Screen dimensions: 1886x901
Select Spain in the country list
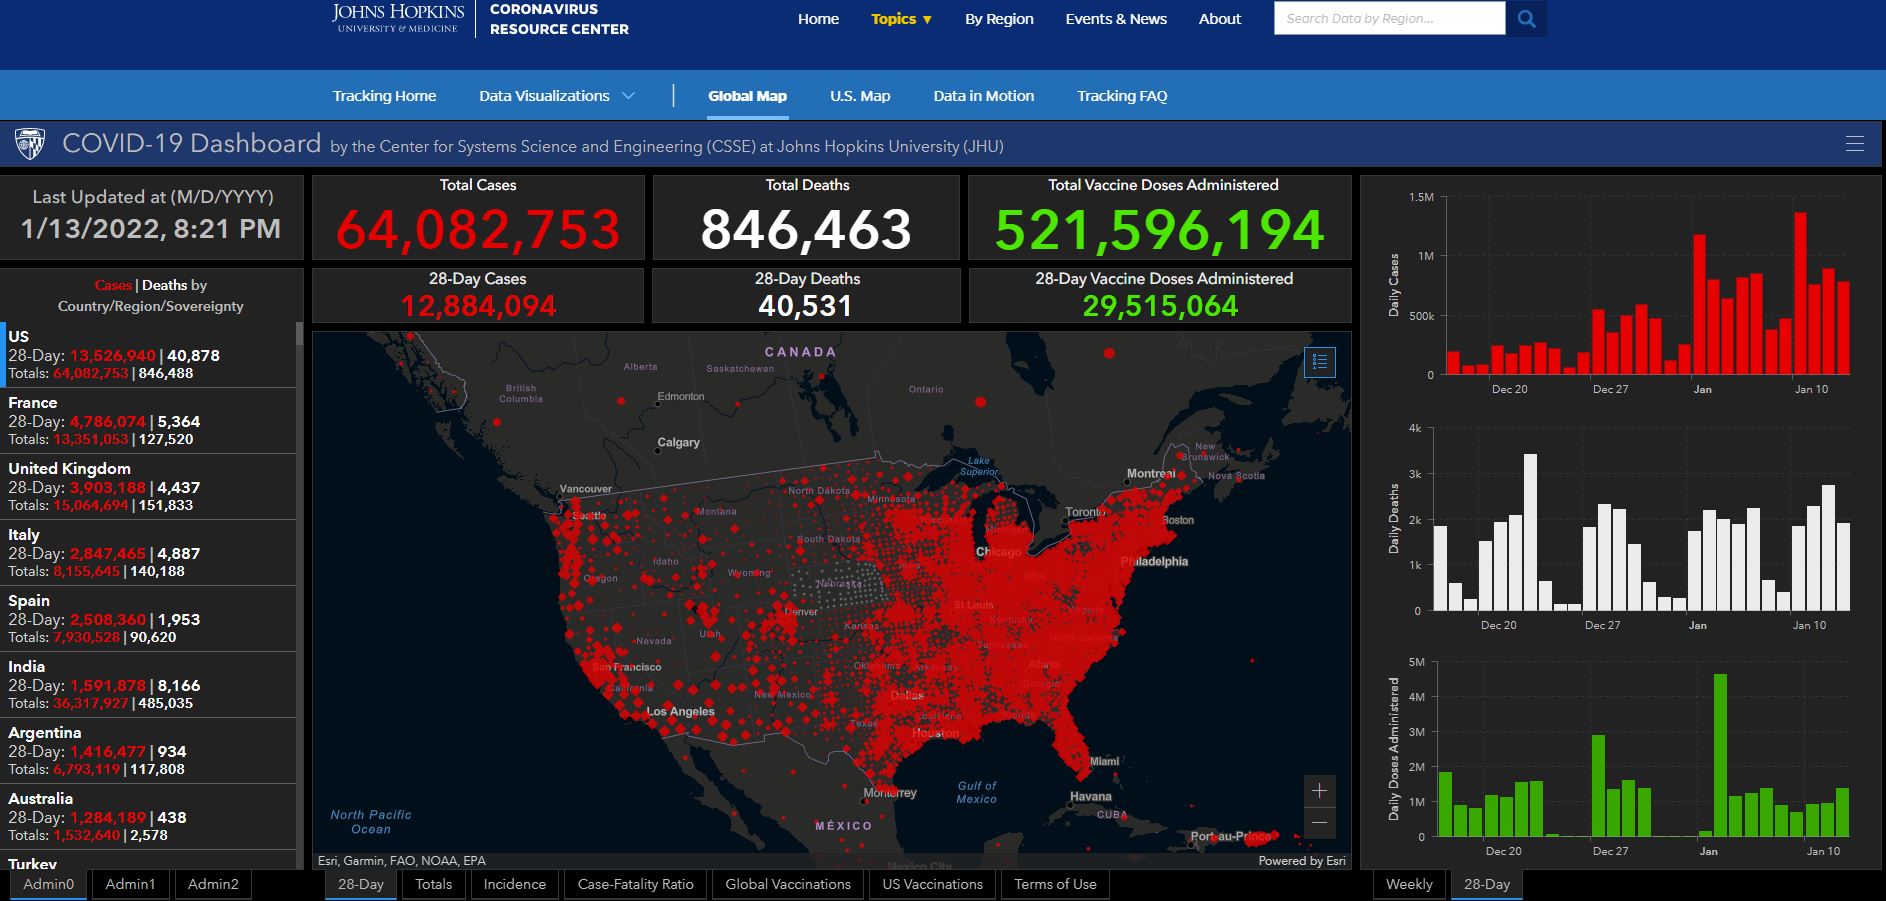pyautogui.click(x=149, y=618)
